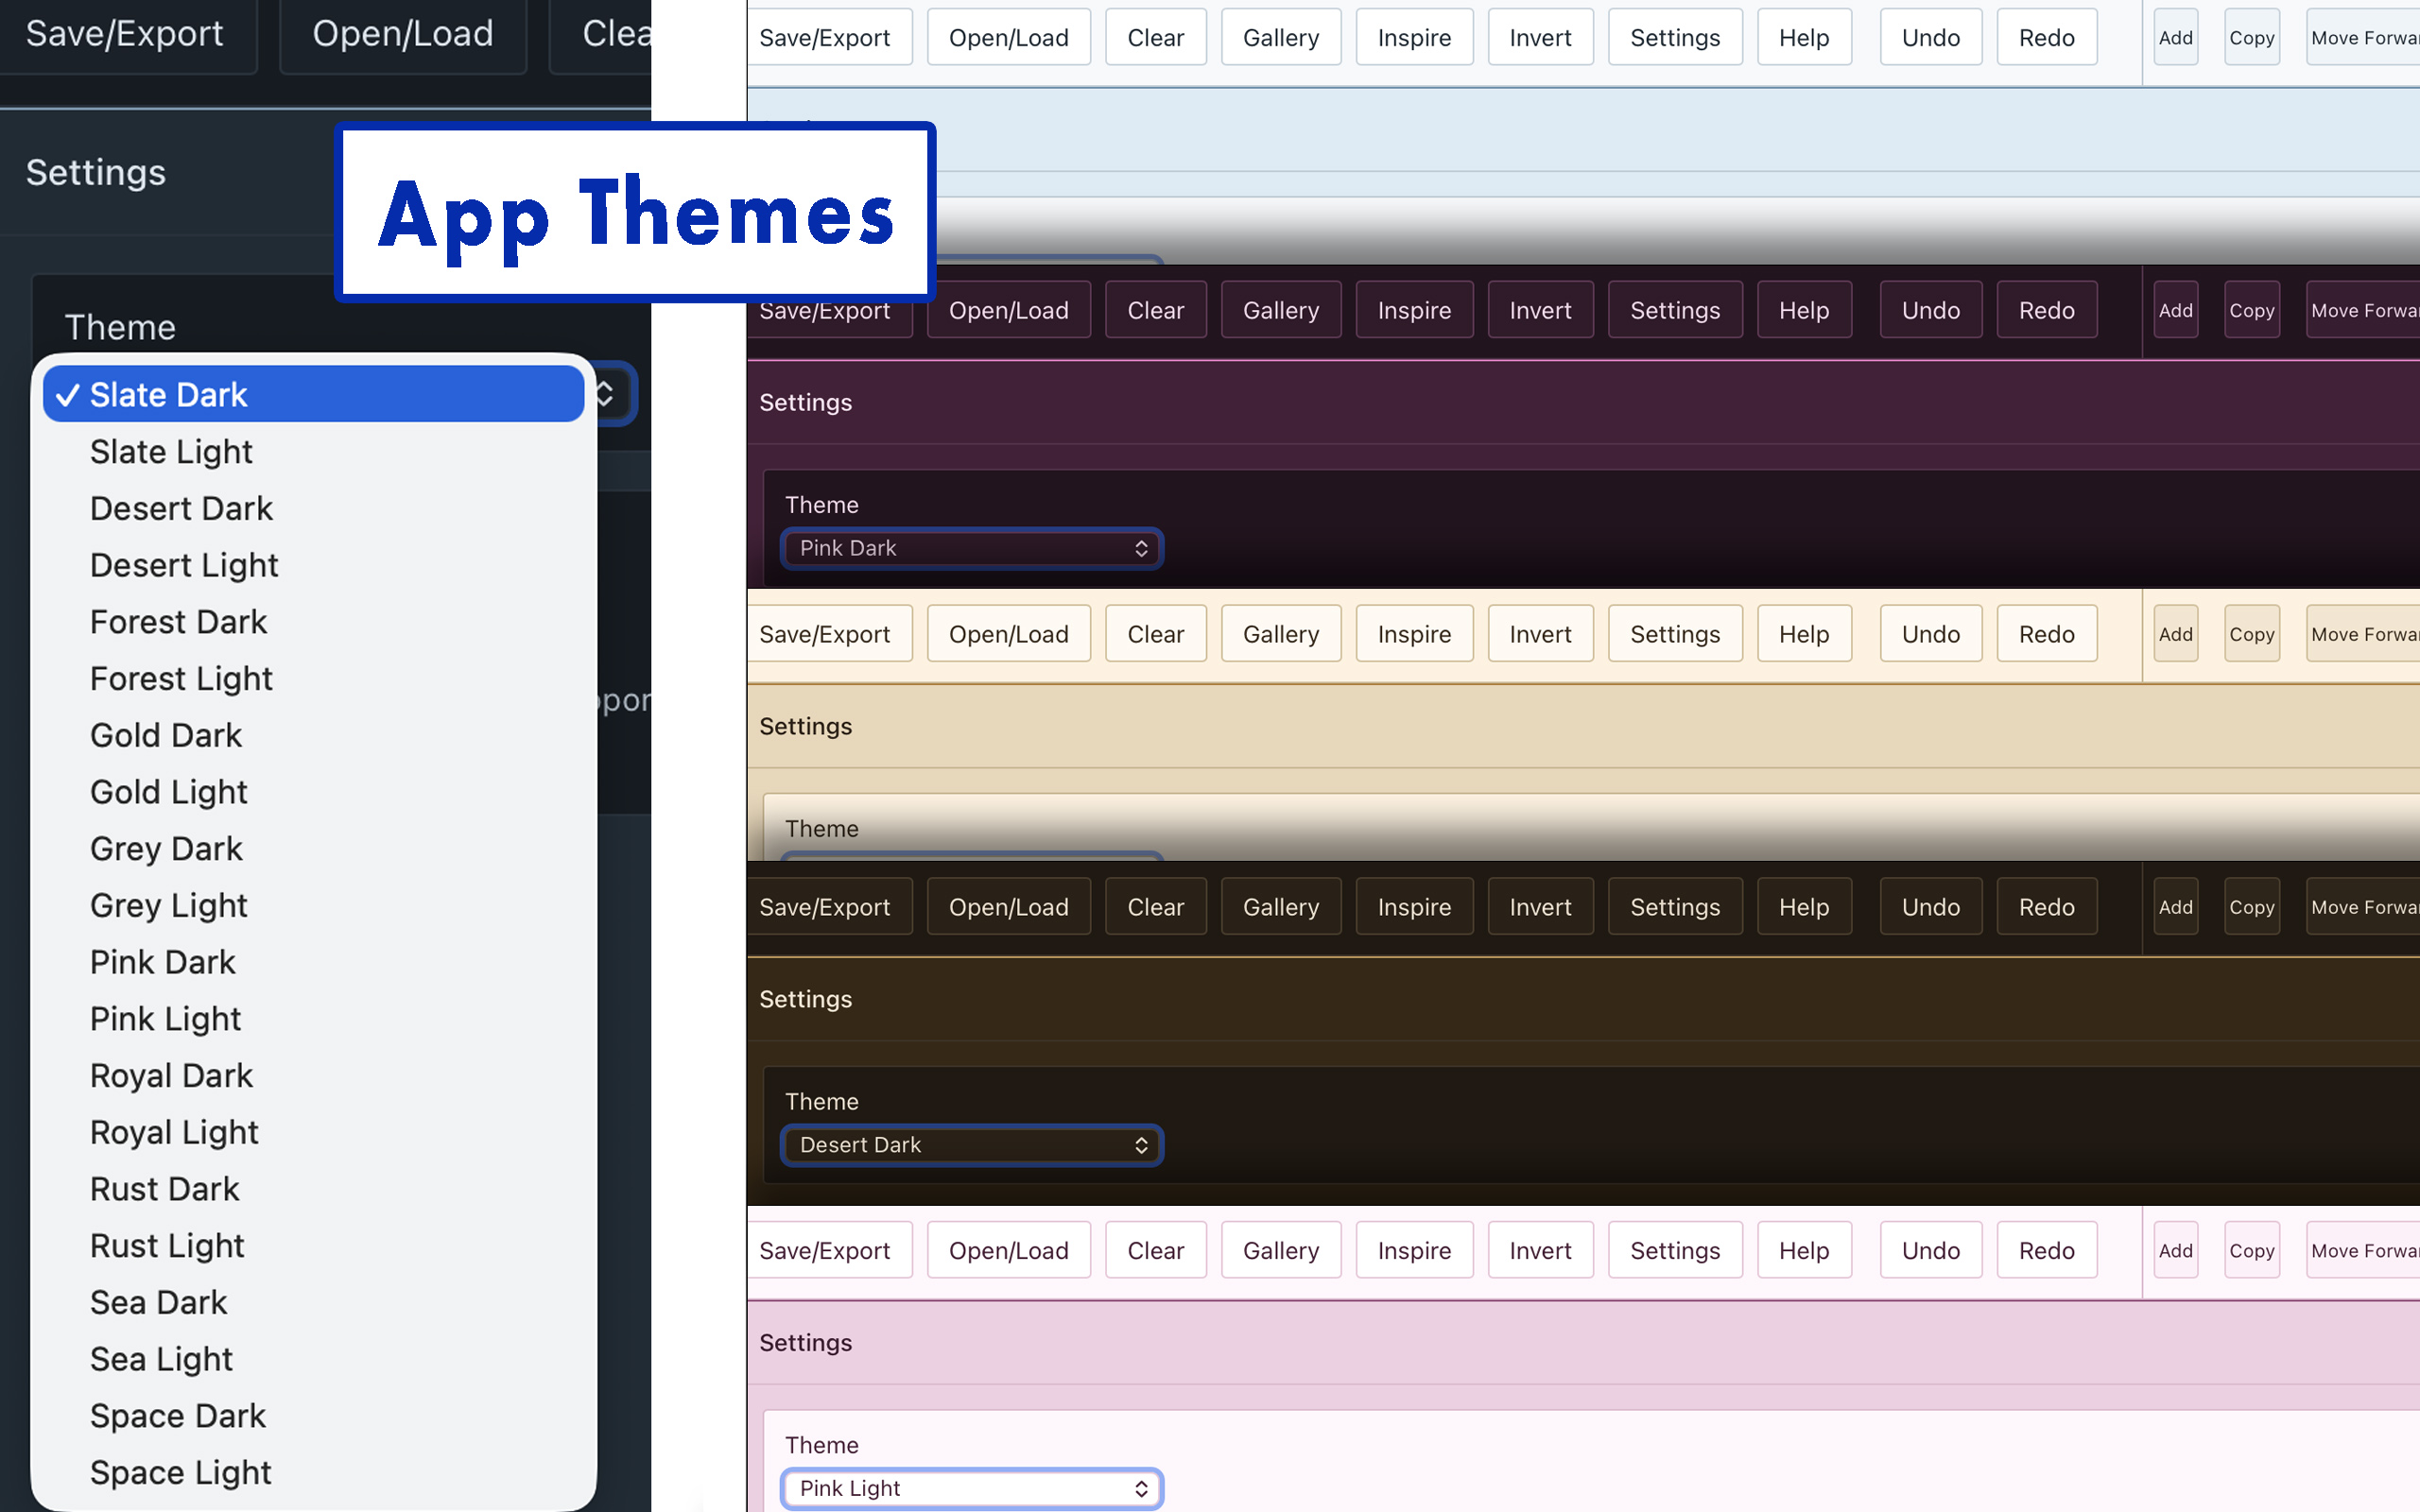Screen dimensions: 2420x1512
Task: Open the Desert Dark theme dropdown
Action: click(972, 1145)
